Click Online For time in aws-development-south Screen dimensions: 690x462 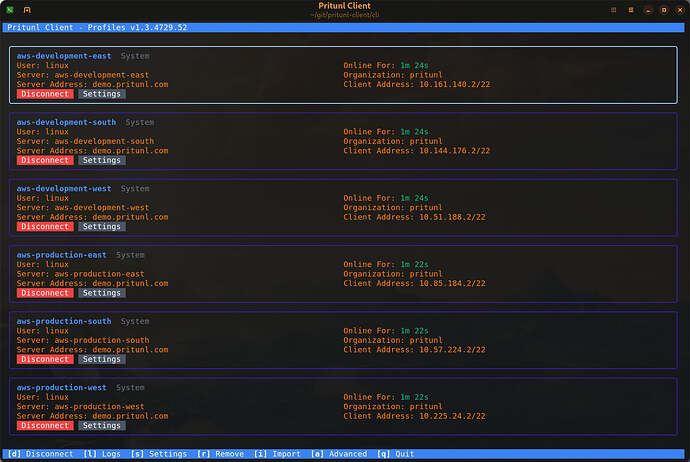414,132
